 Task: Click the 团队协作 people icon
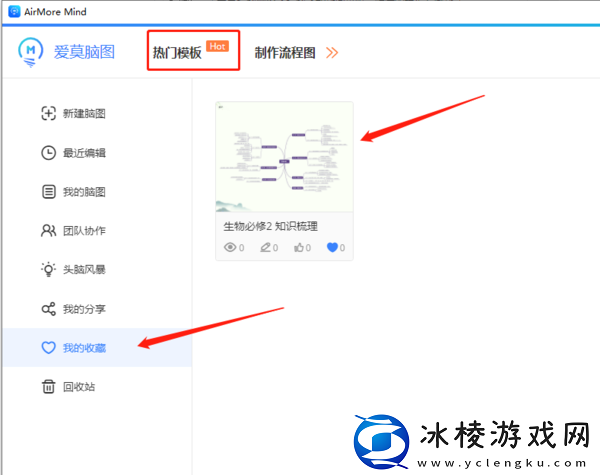49,230
